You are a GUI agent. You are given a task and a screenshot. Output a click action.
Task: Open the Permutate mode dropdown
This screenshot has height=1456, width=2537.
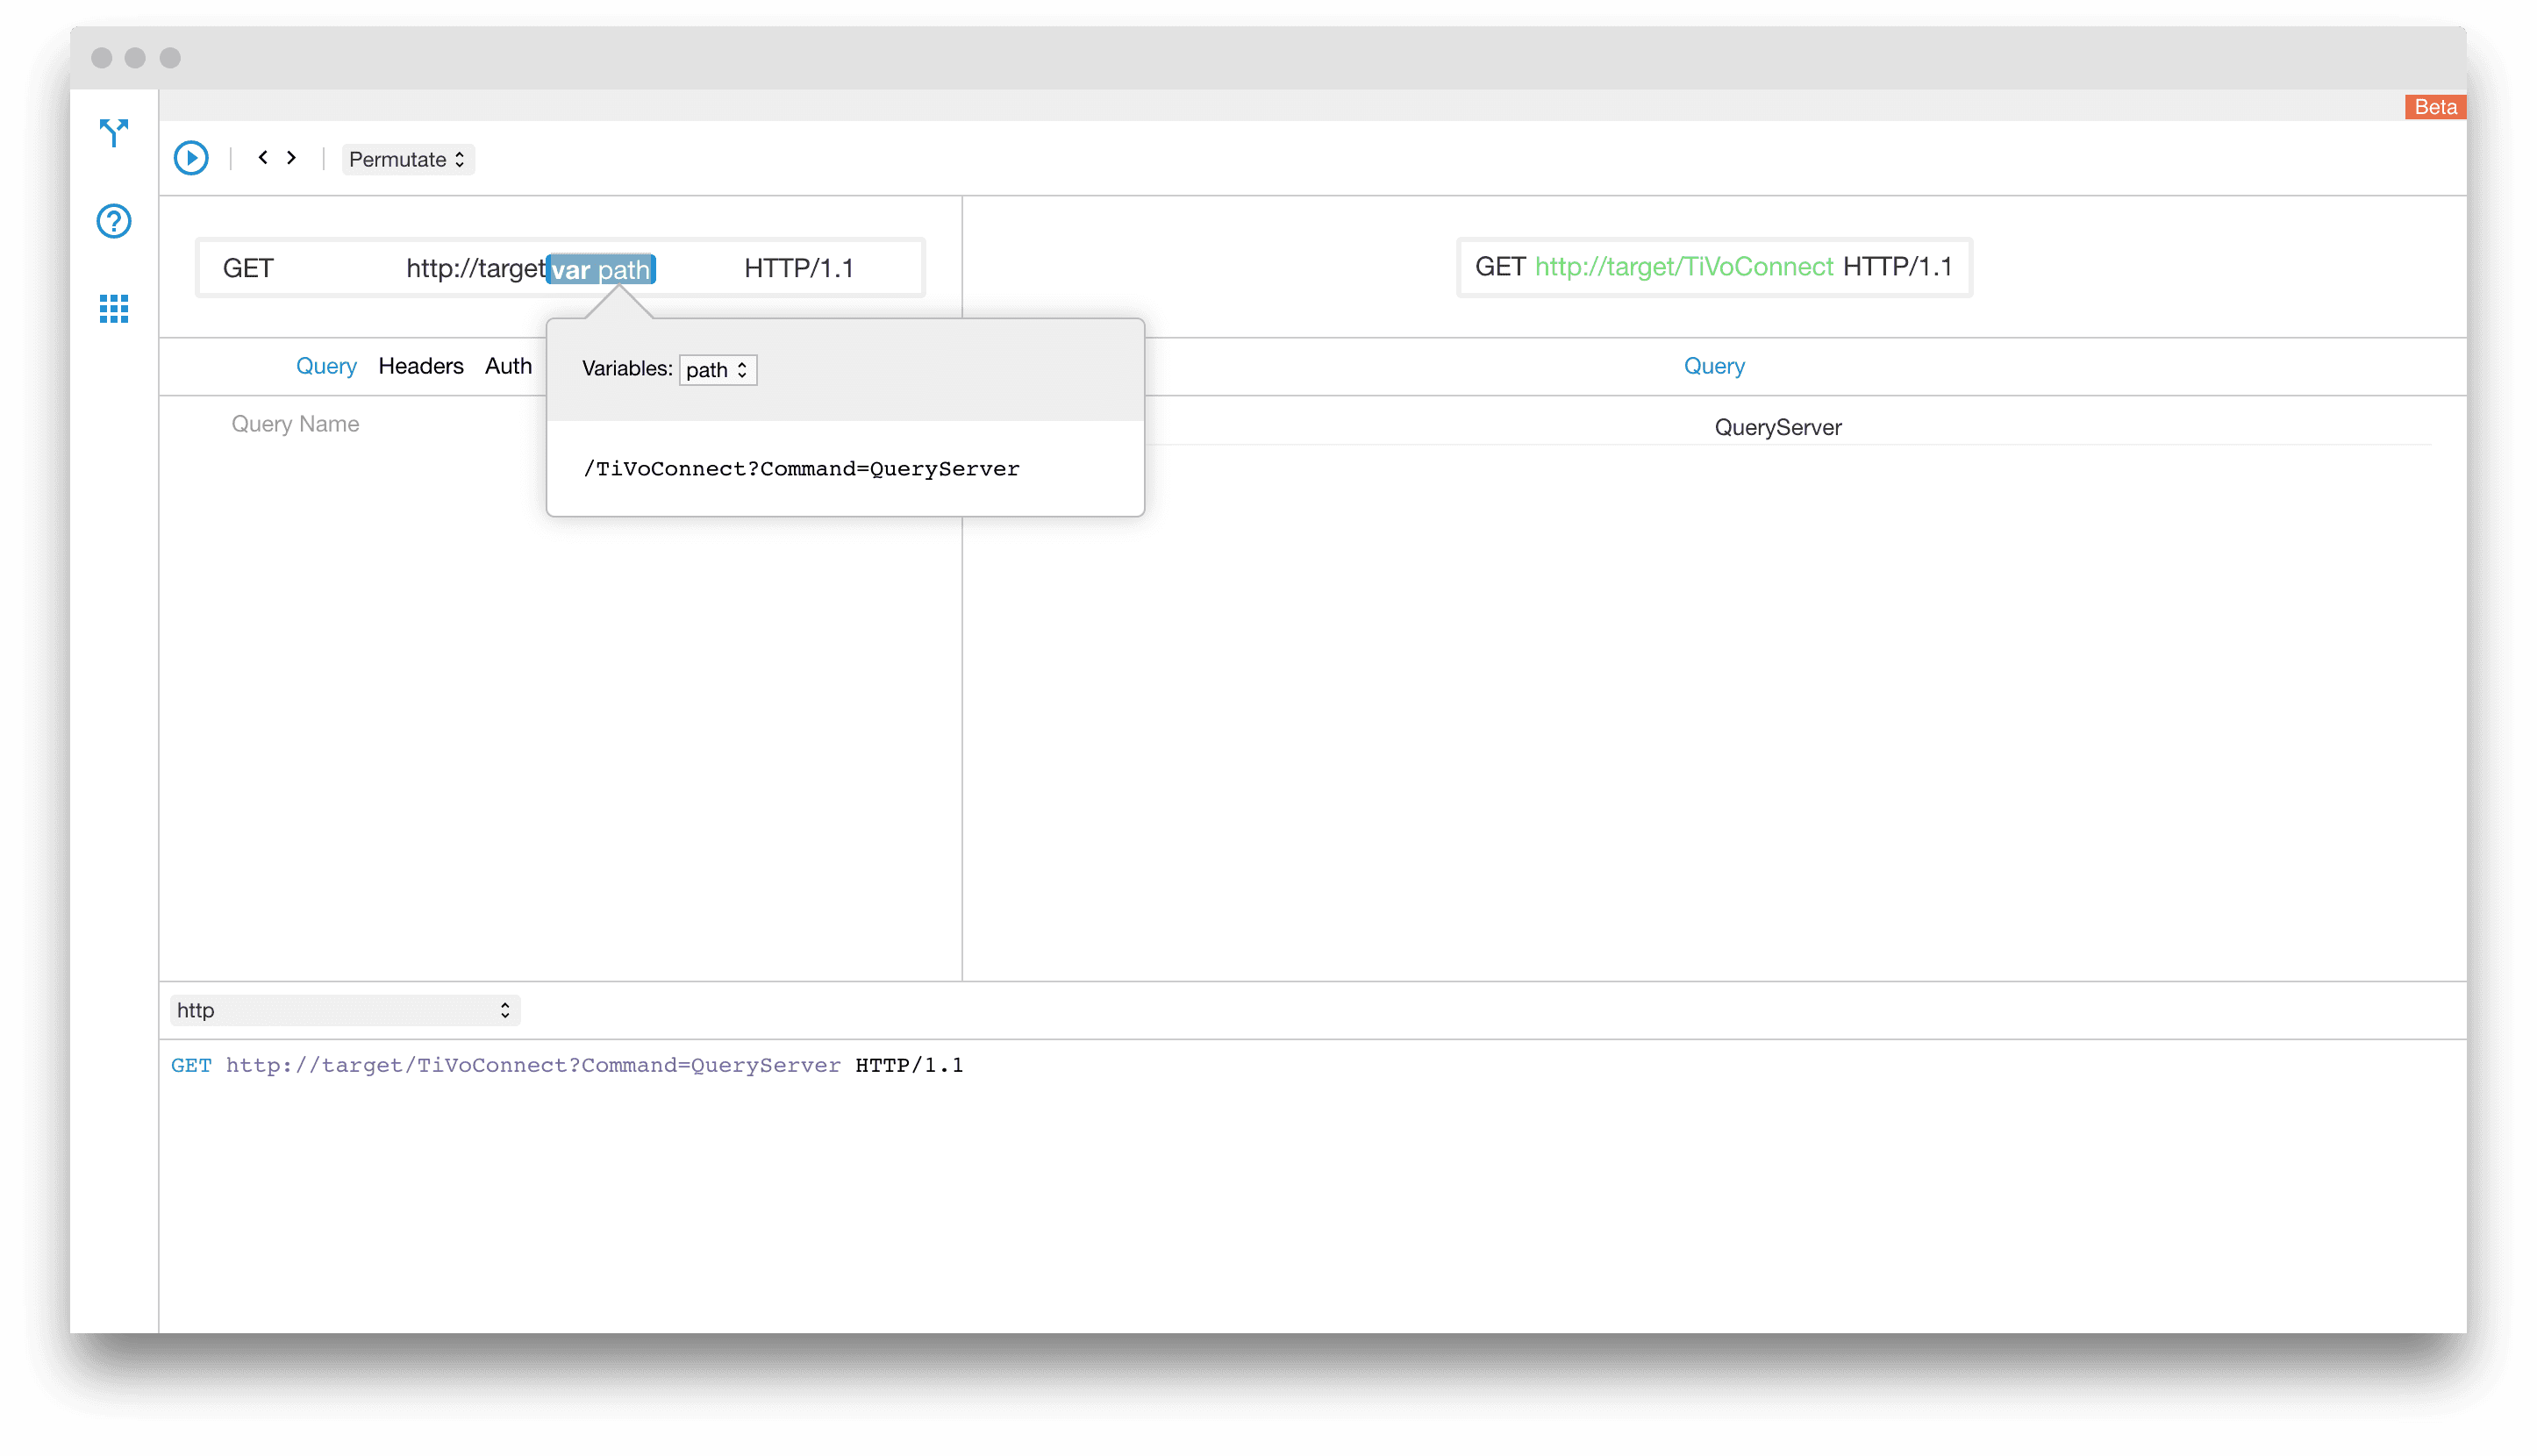point(407,159)
